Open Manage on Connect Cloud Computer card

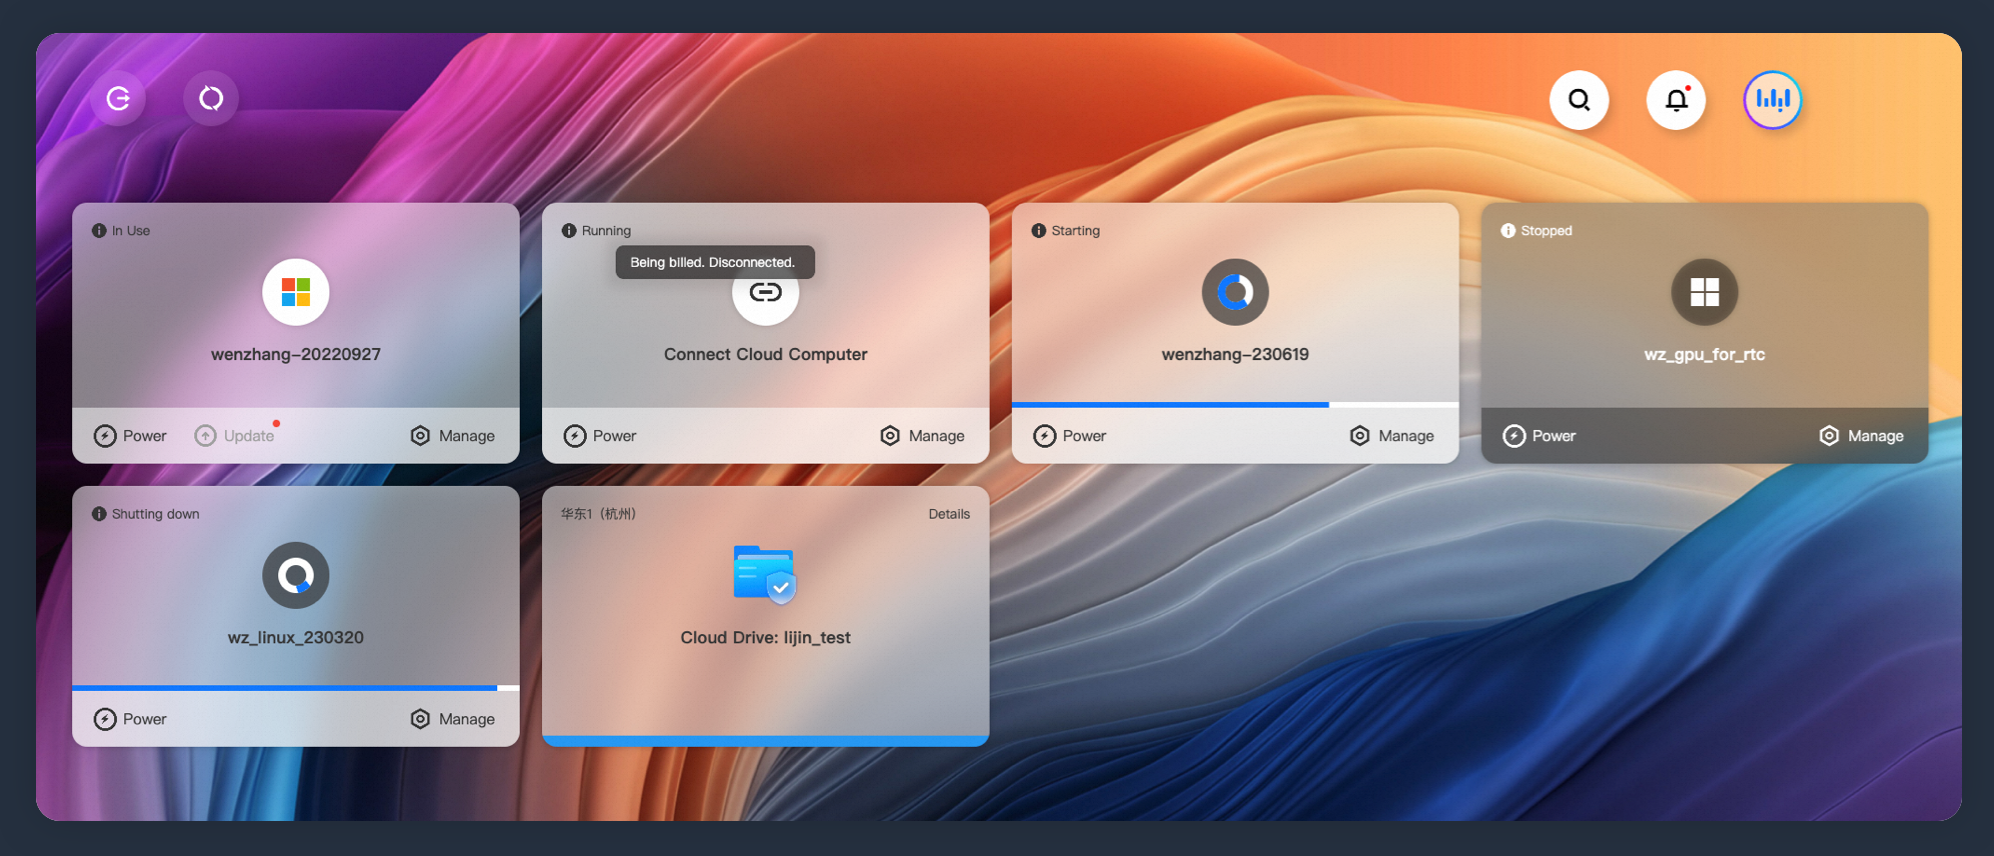tap(922, 436)
